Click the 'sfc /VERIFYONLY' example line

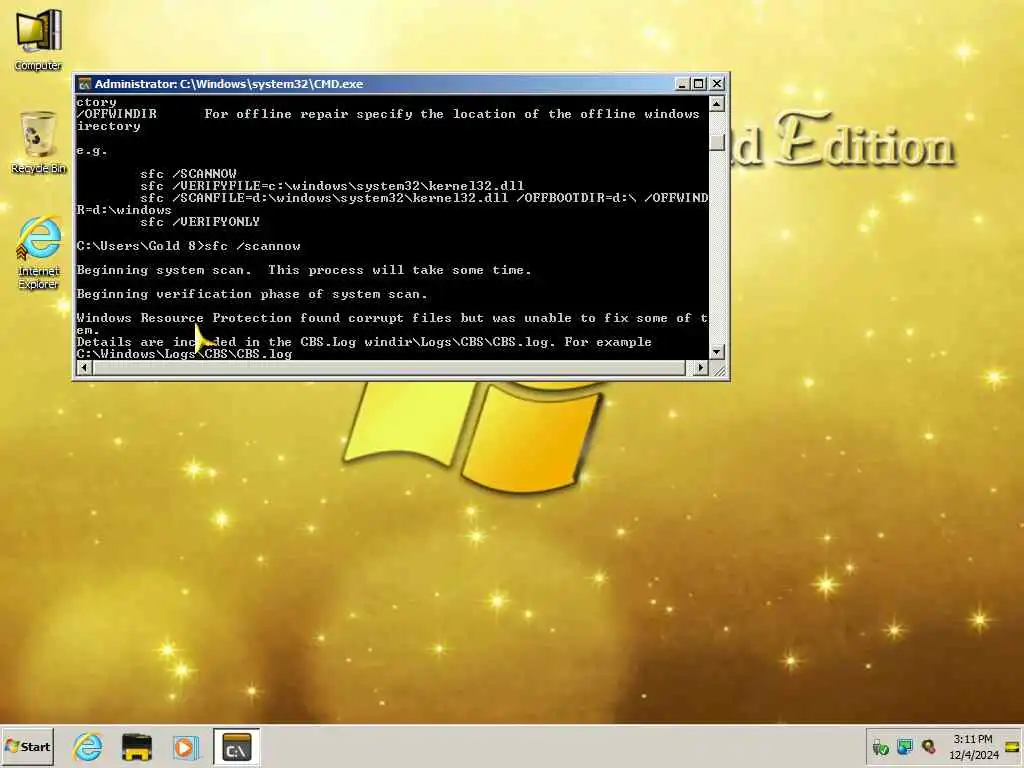point(200,222)
